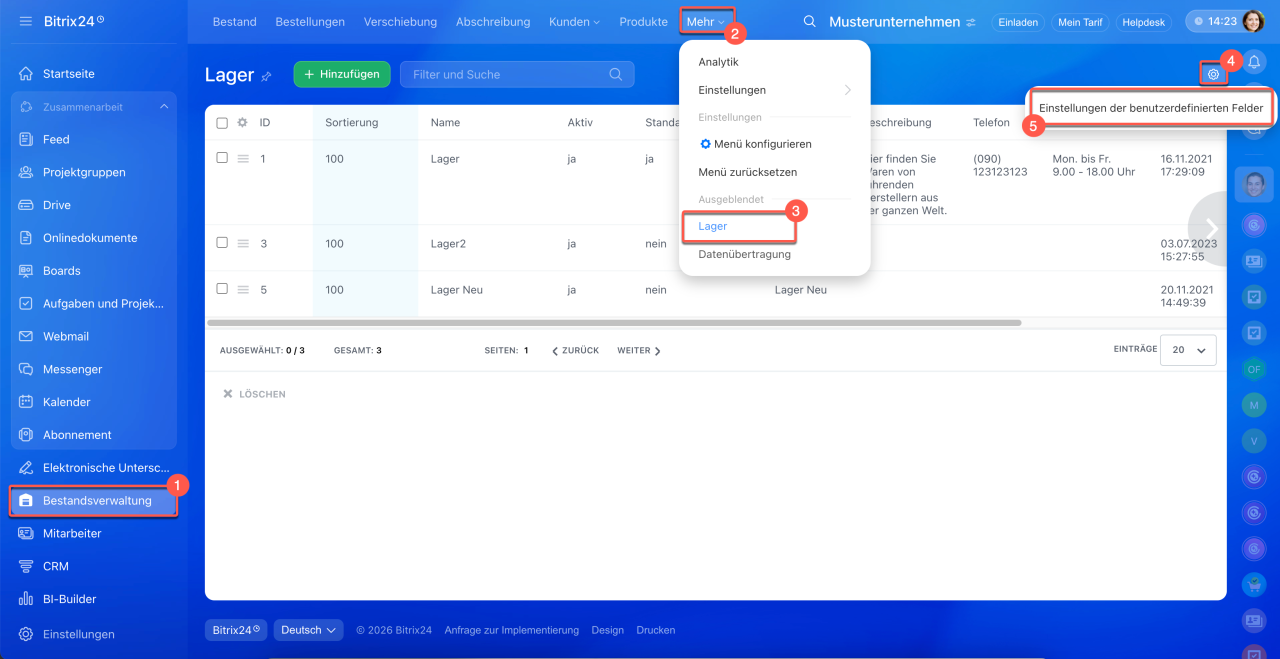Click the search magnifier icon in top bar
The width and height of the screenshot is (1280, 659).
(x=810, y=22)
